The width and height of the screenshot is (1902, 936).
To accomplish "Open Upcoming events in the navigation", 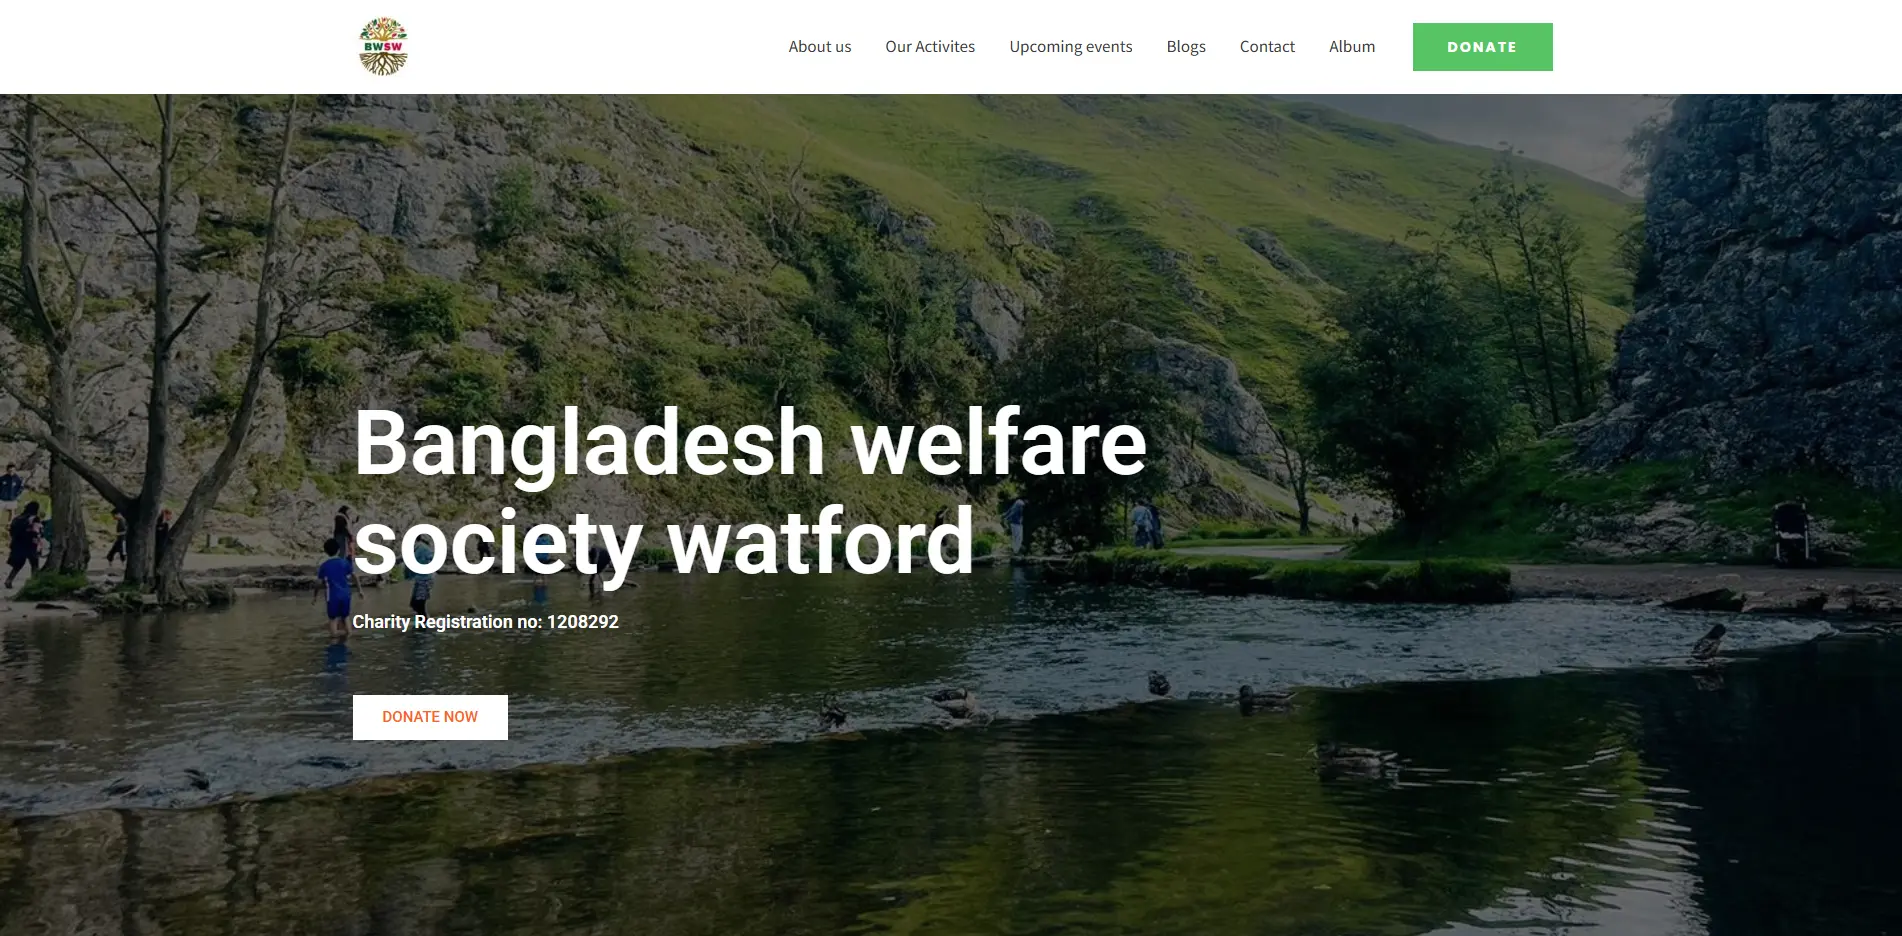I will click(x=1070, y=47).
